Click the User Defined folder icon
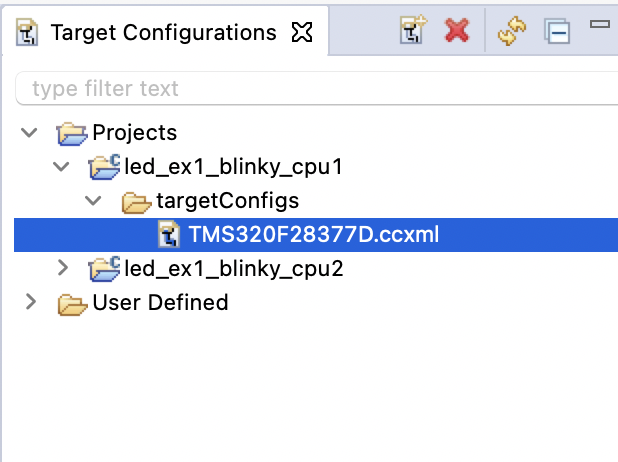Image resolution: width=618 pixels, height=462 pixels. pyautogui.click(x=72, y=304)
